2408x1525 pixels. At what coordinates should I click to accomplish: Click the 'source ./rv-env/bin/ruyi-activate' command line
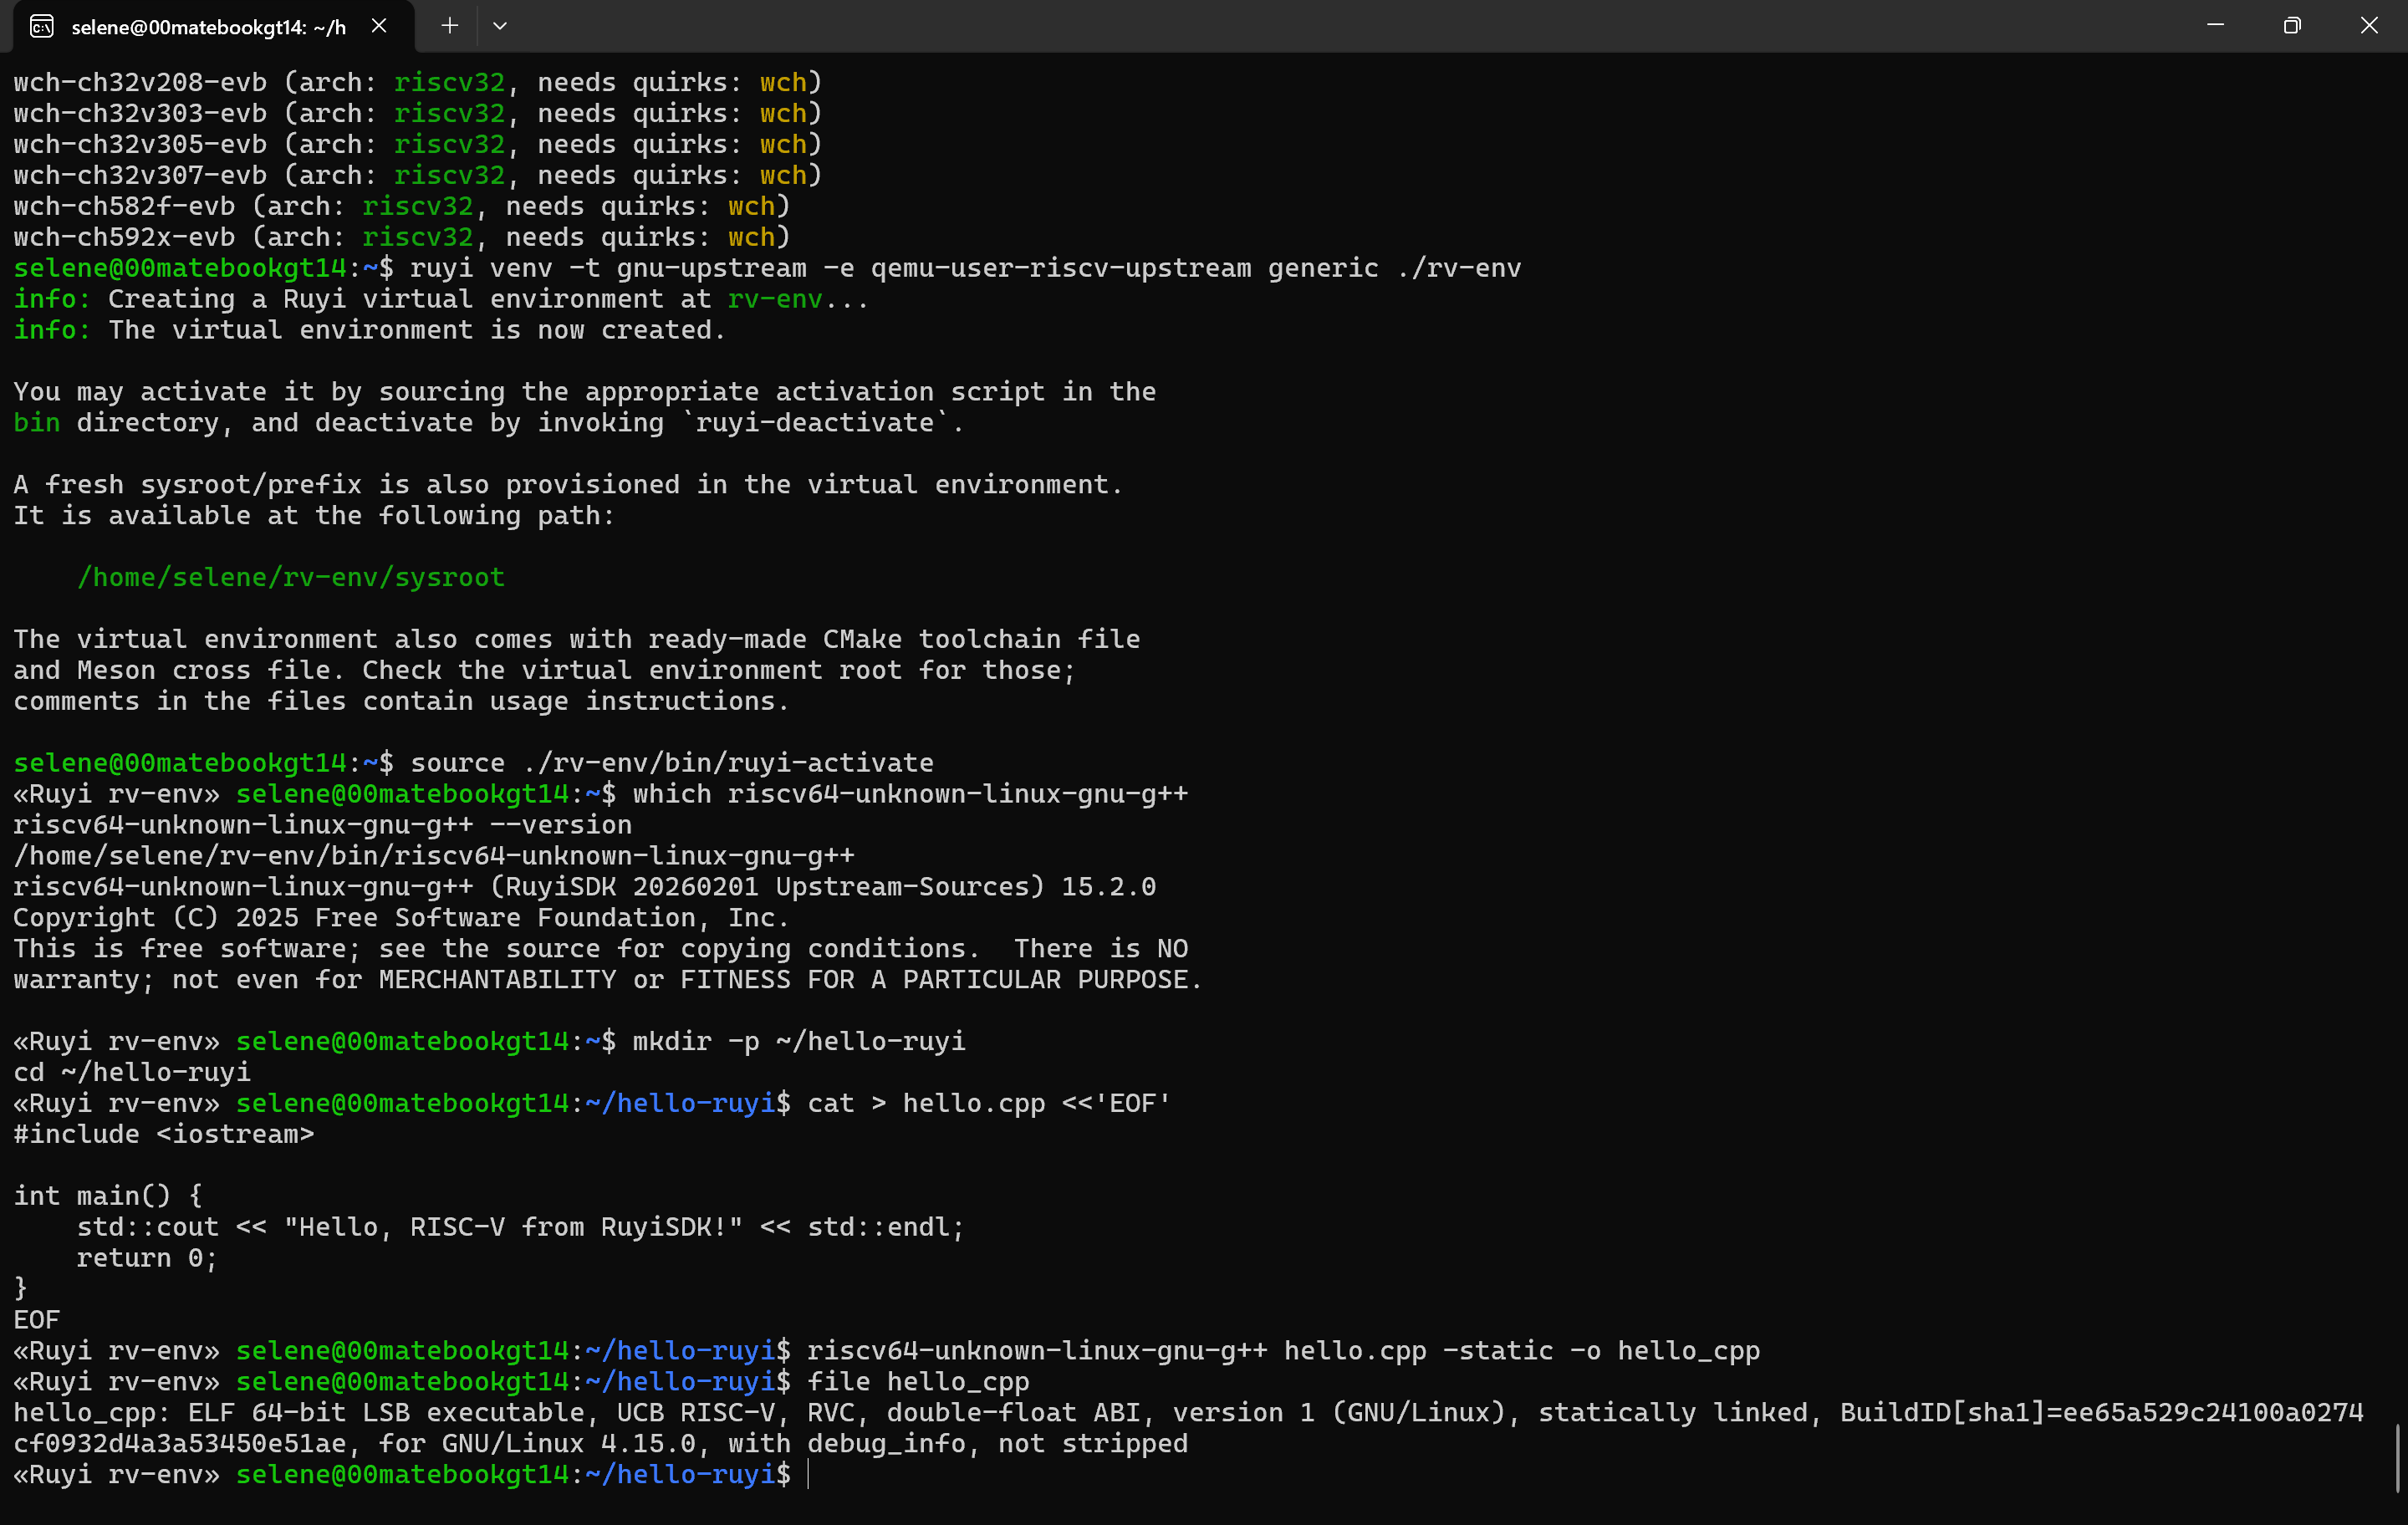click(x=671, y=762)
